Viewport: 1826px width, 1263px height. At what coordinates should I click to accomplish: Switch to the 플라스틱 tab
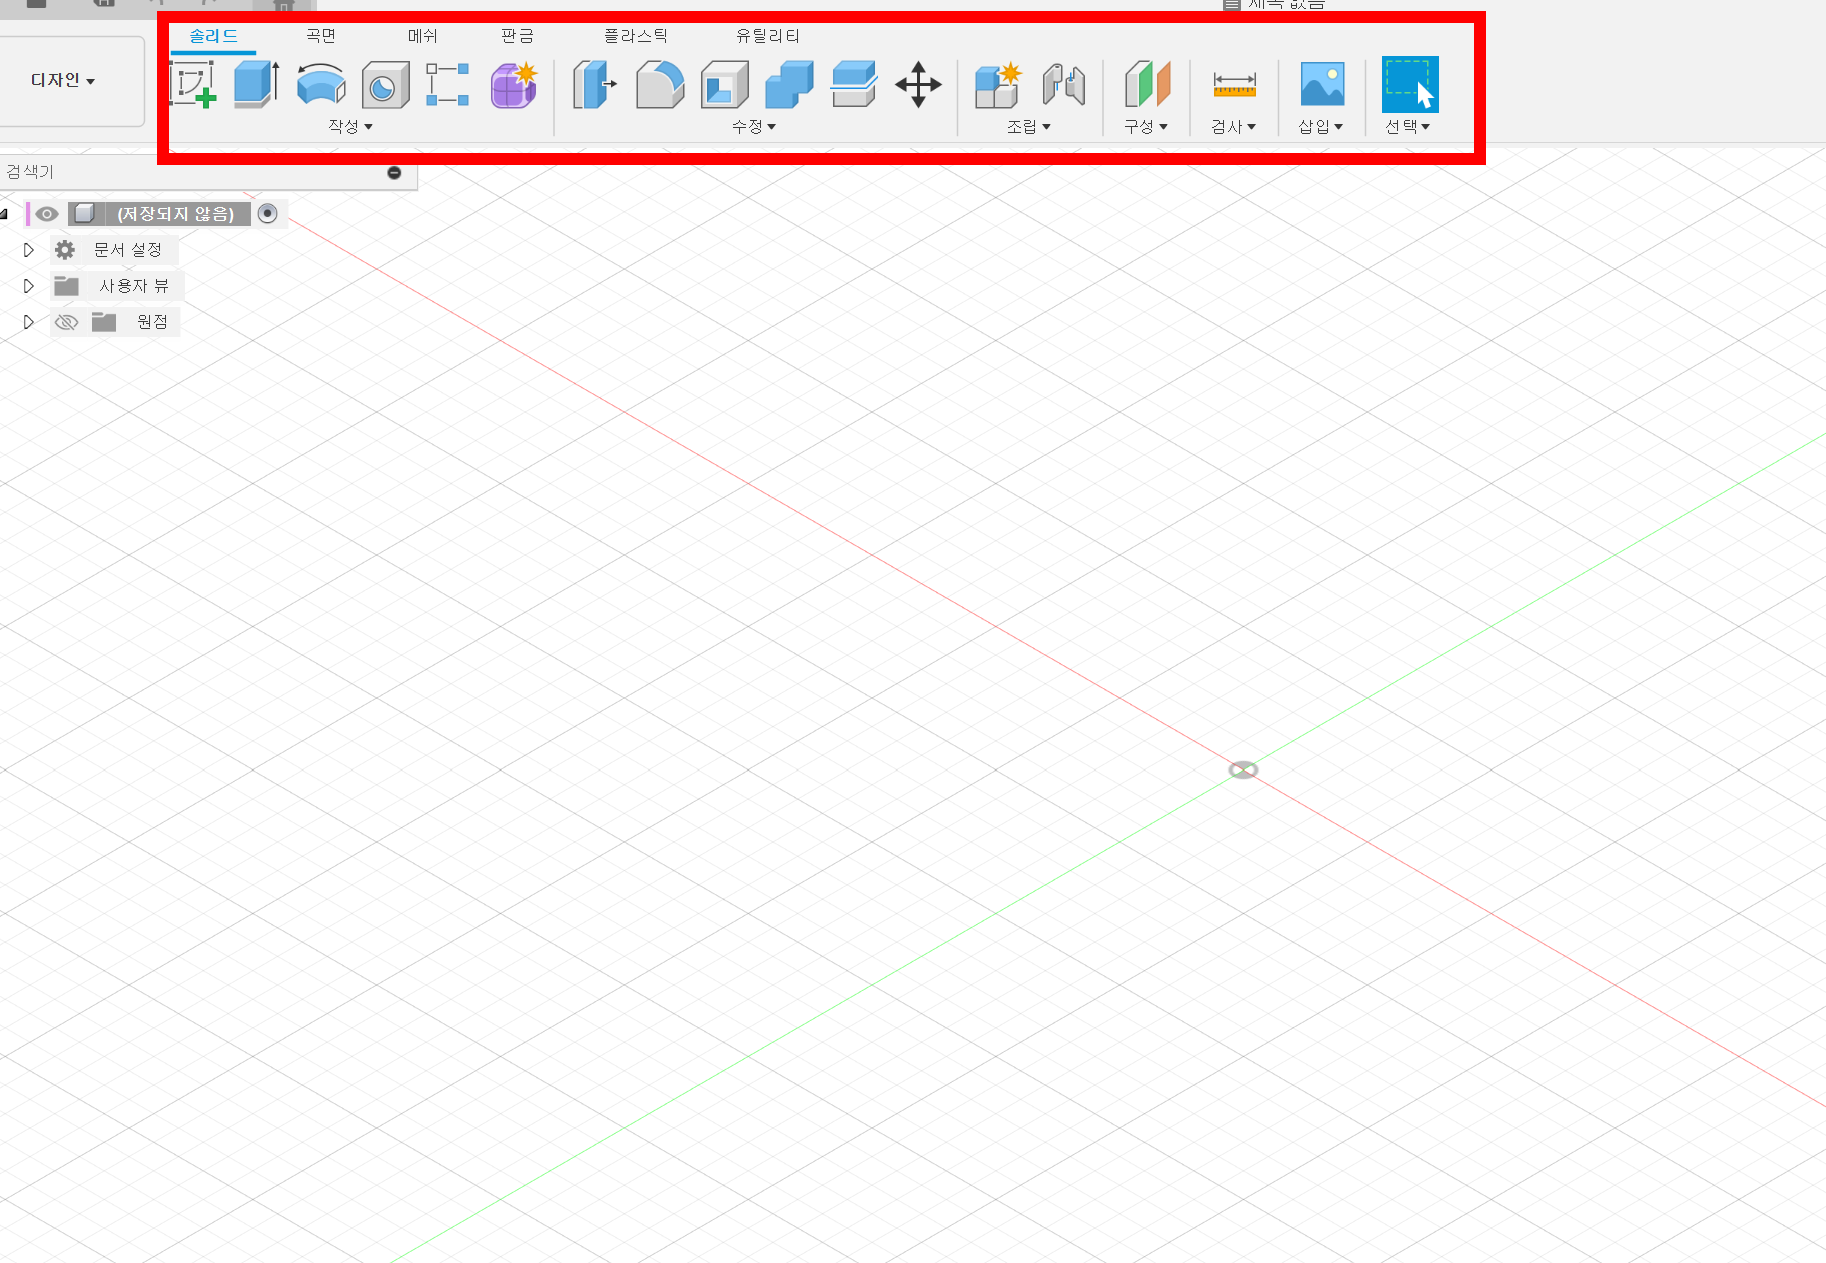click(636, 36)
